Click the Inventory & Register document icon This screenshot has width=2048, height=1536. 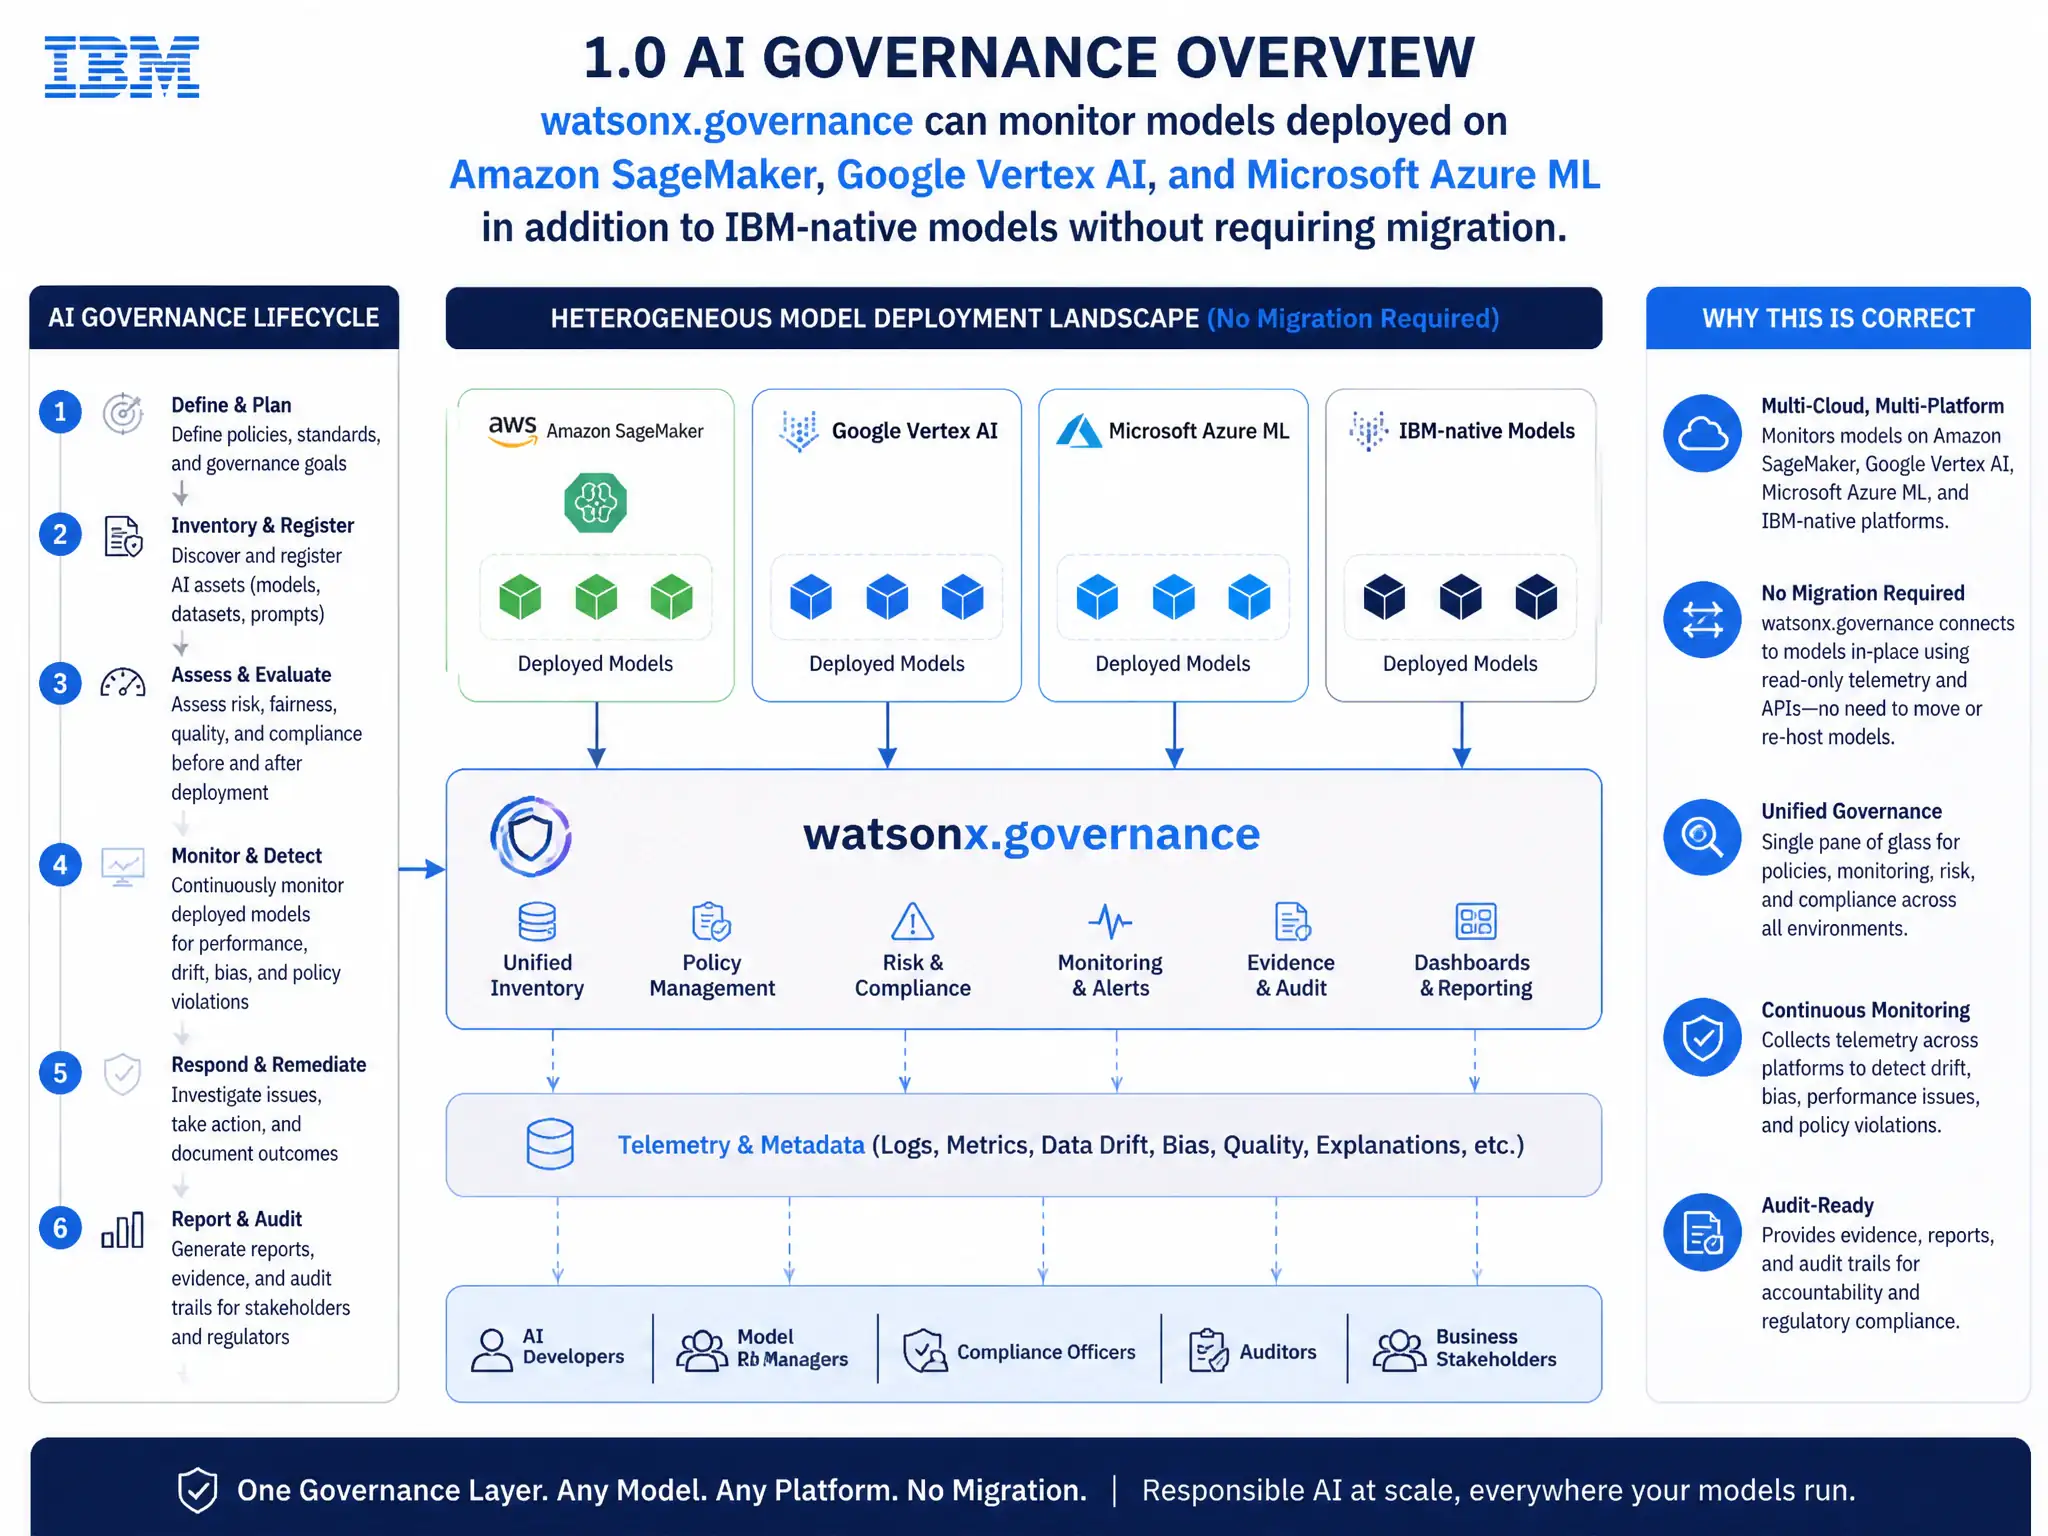click(123, 537)
